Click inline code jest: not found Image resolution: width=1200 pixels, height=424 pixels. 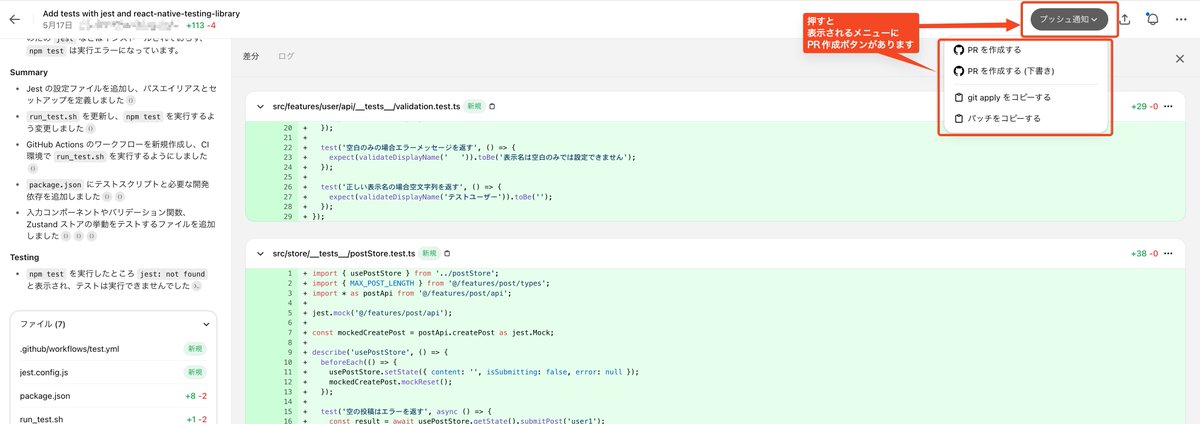tap(172, 273)
